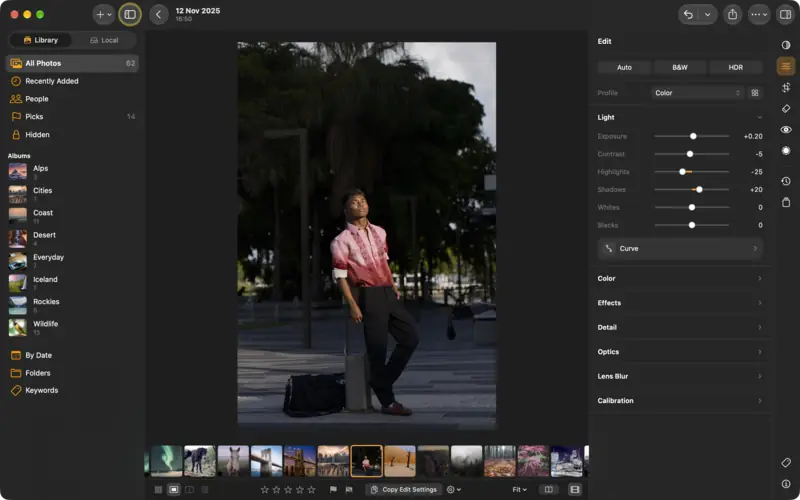Expand the Optics section

tap(680, 352)
